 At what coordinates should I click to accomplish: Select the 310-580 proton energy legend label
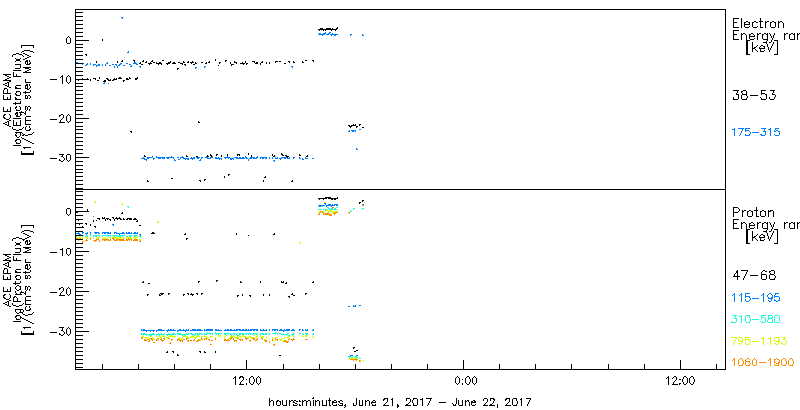pyautogui.click(x=756, y=320)
